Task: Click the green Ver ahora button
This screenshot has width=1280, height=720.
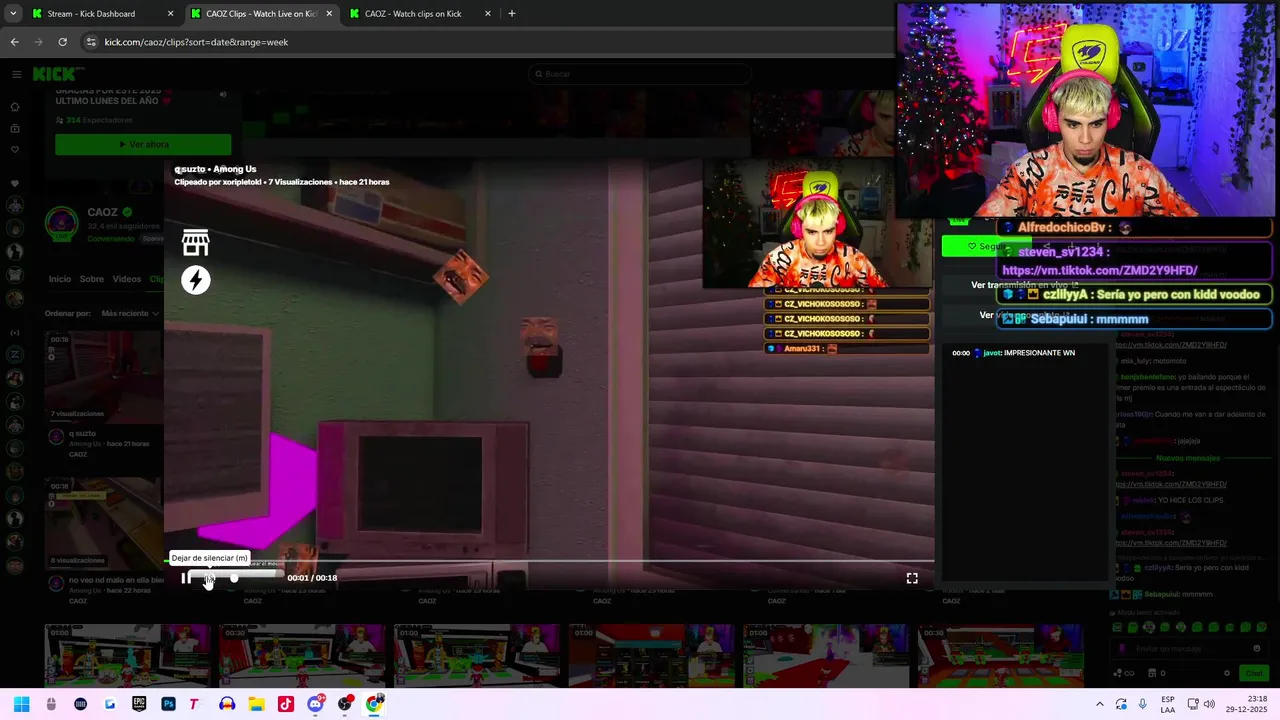Action: click(x=143, y=144)
